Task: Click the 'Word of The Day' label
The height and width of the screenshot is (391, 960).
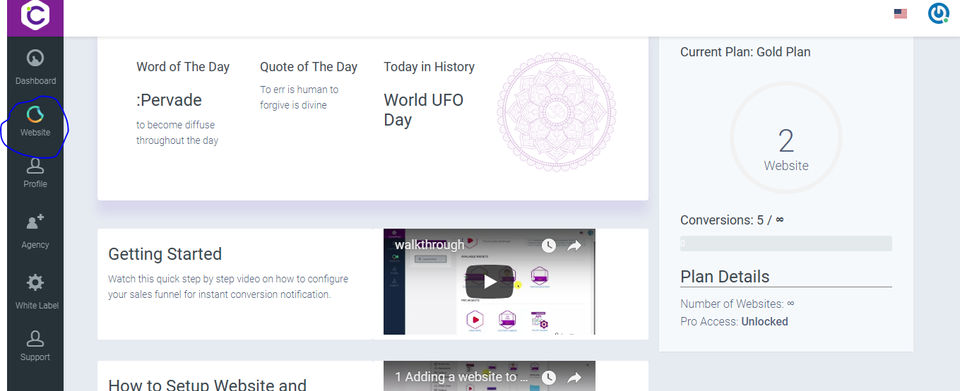Action: point(183,67)
